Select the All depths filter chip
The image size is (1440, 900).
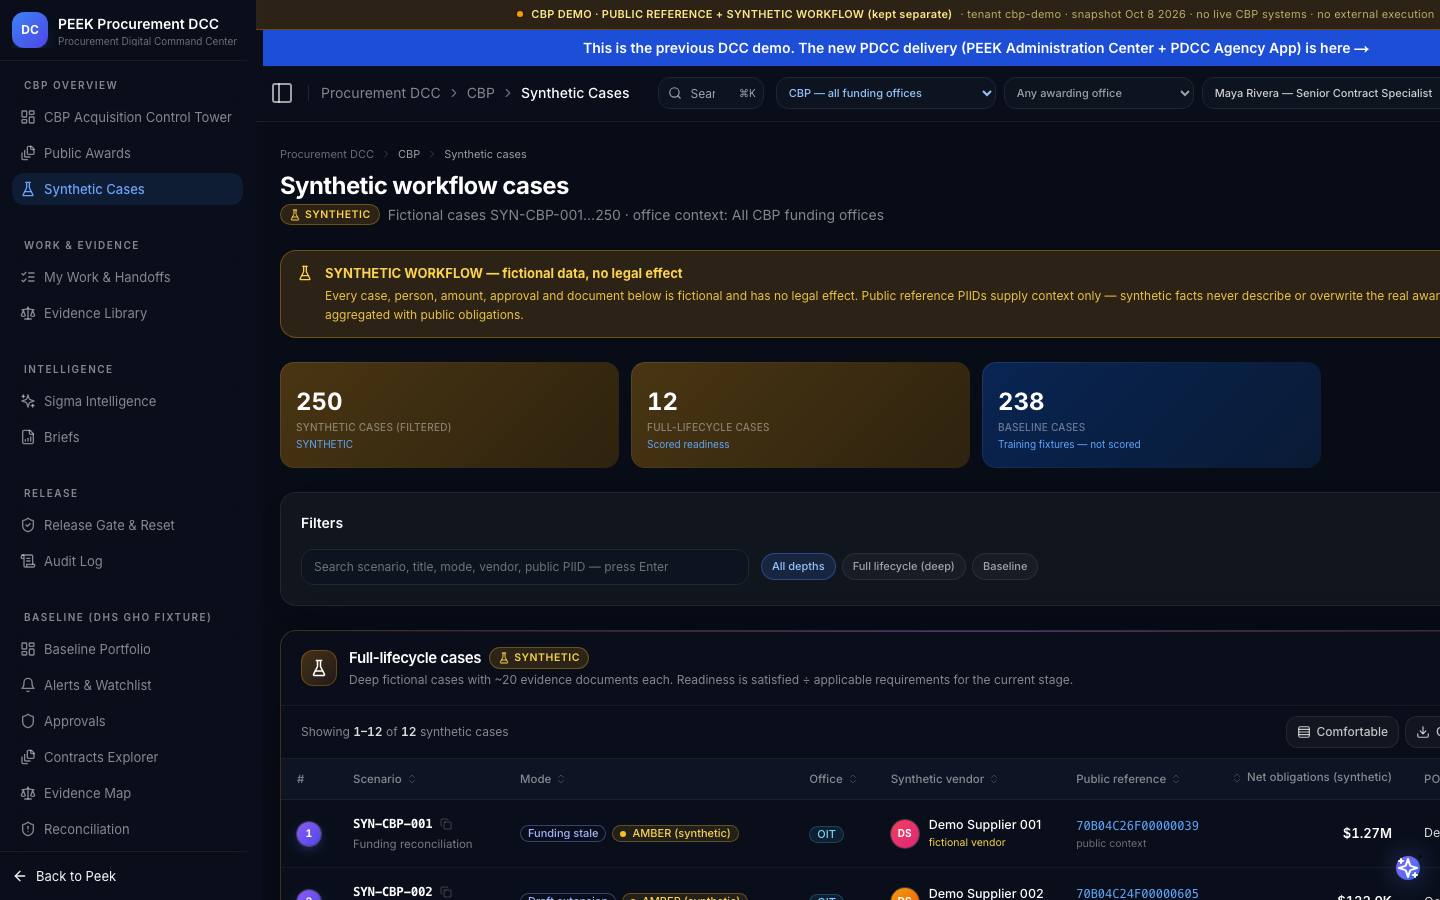pyautogui.click(x=798, y=566)
